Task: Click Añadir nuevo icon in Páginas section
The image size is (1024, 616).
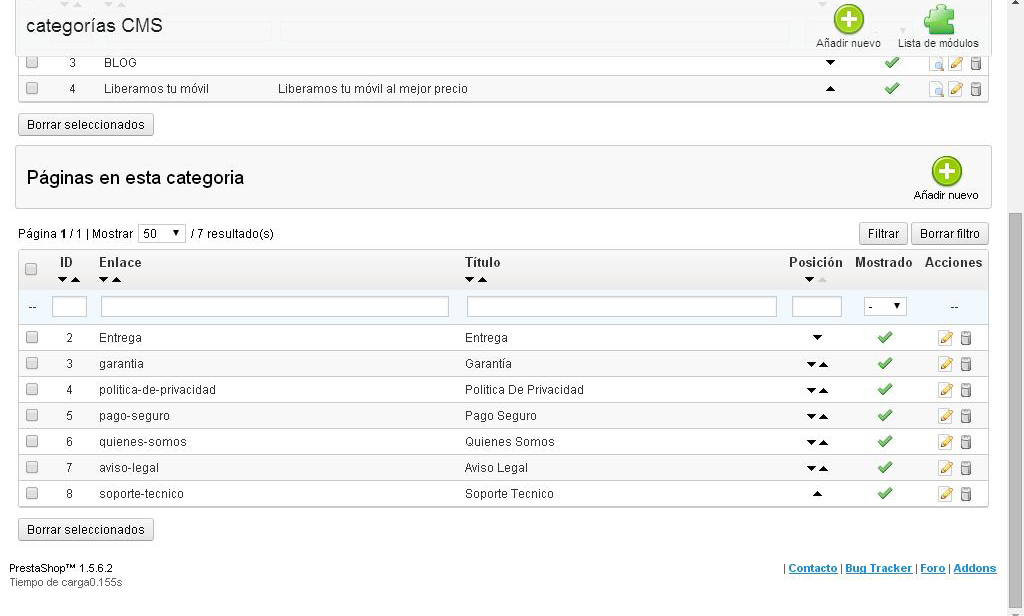Action: tap(946, 171)
